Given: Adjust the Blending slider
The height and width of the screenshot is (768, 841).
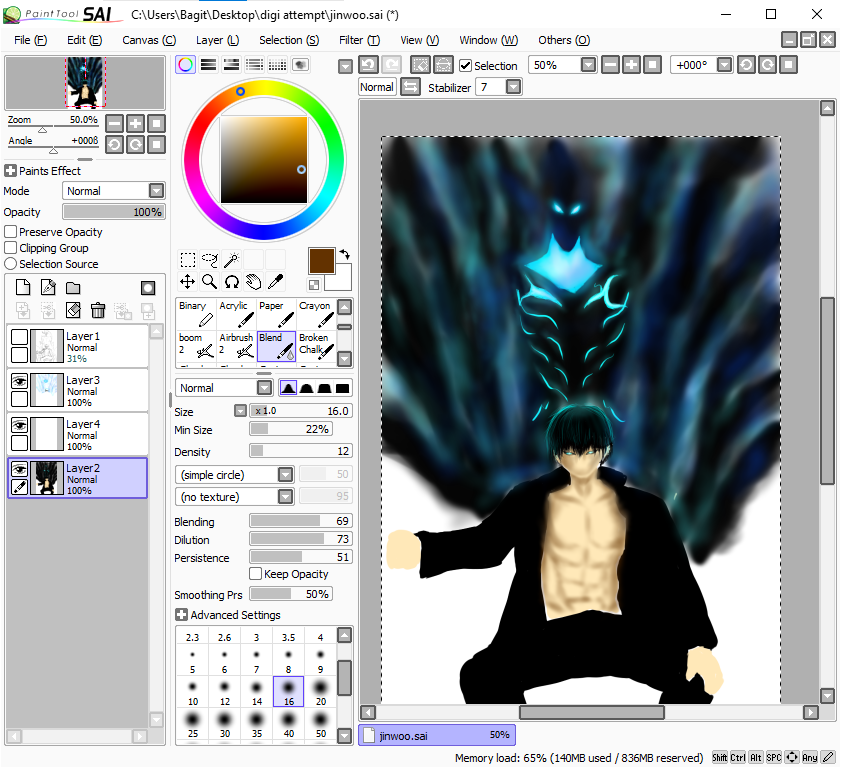Looking at the screenshot, I should coord(300,521).
